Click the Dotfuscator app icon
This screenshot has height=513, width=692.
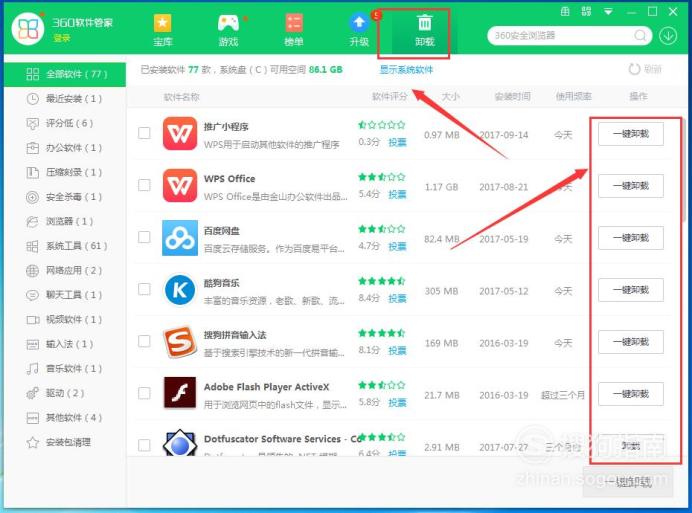coord(180,442)
